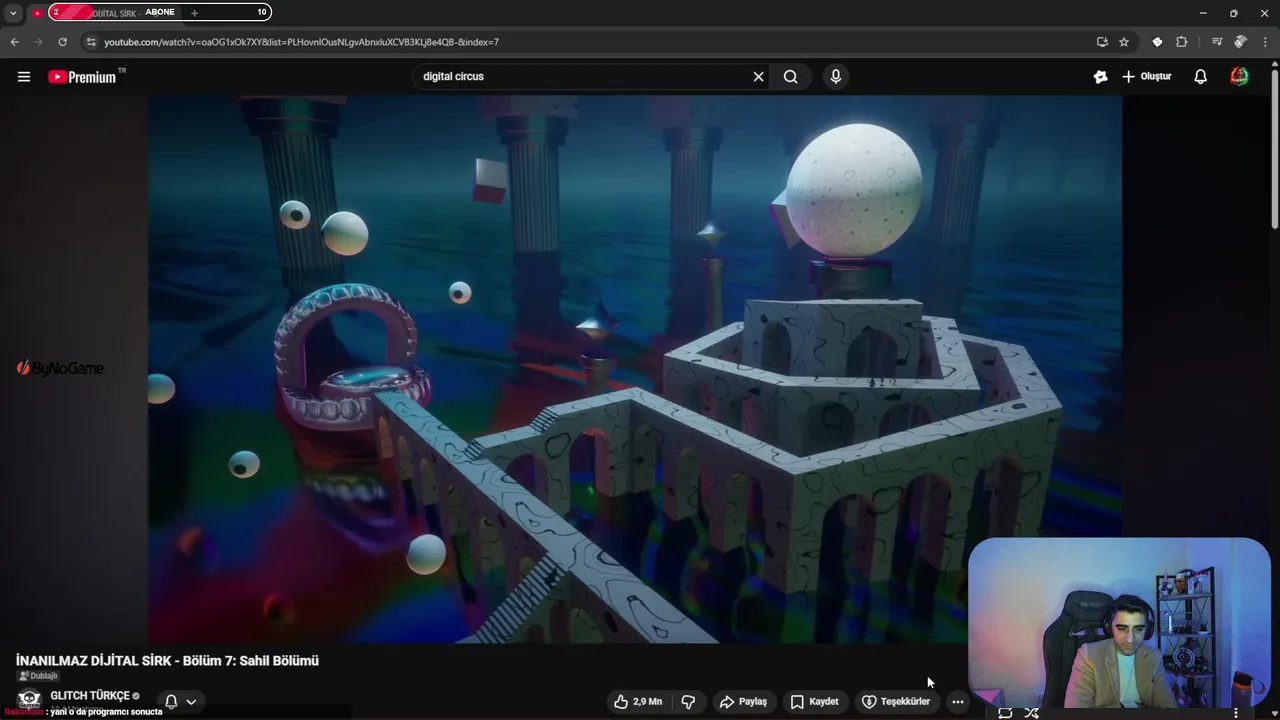
Task: Save the video with Kaydet
Action: coord(814,702)
